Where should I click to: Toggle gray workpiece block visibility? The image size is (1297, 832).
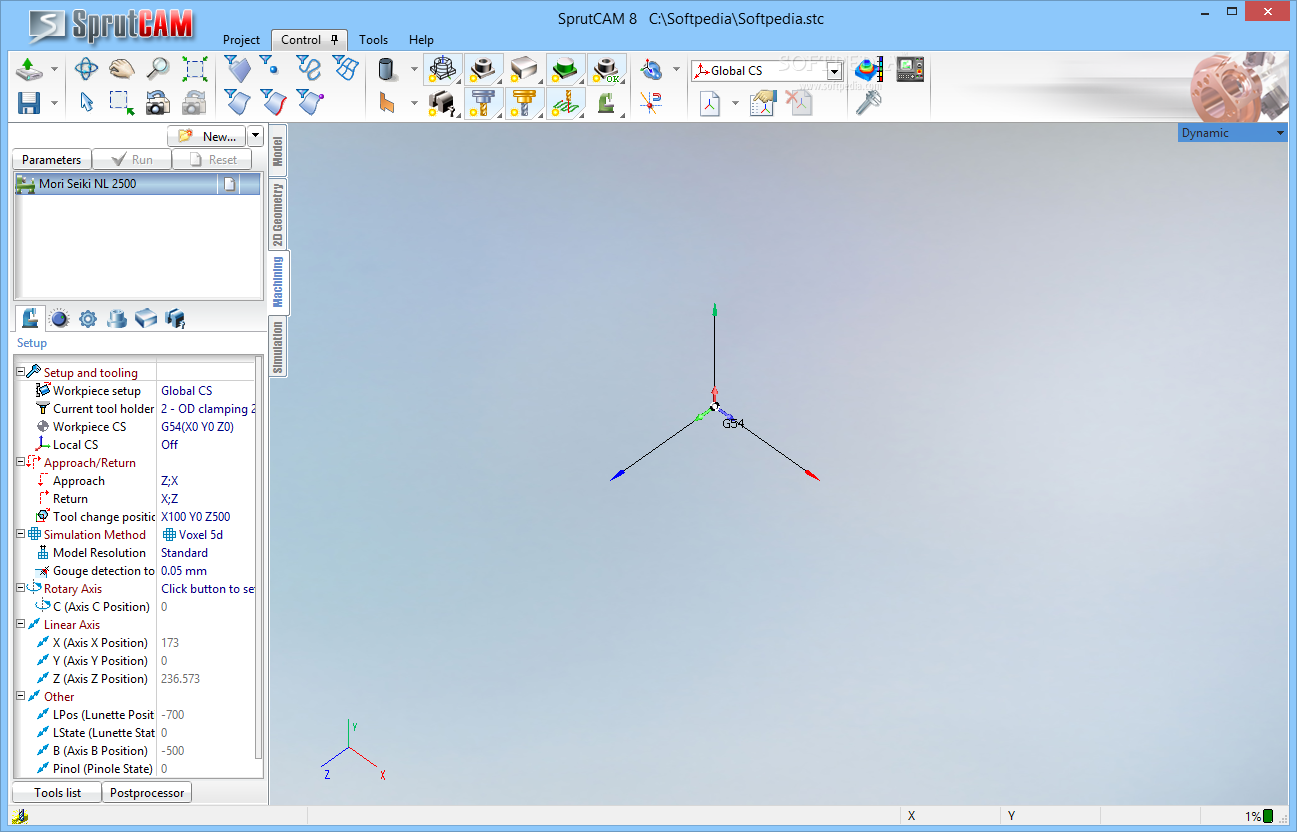[x=525, y=69]
